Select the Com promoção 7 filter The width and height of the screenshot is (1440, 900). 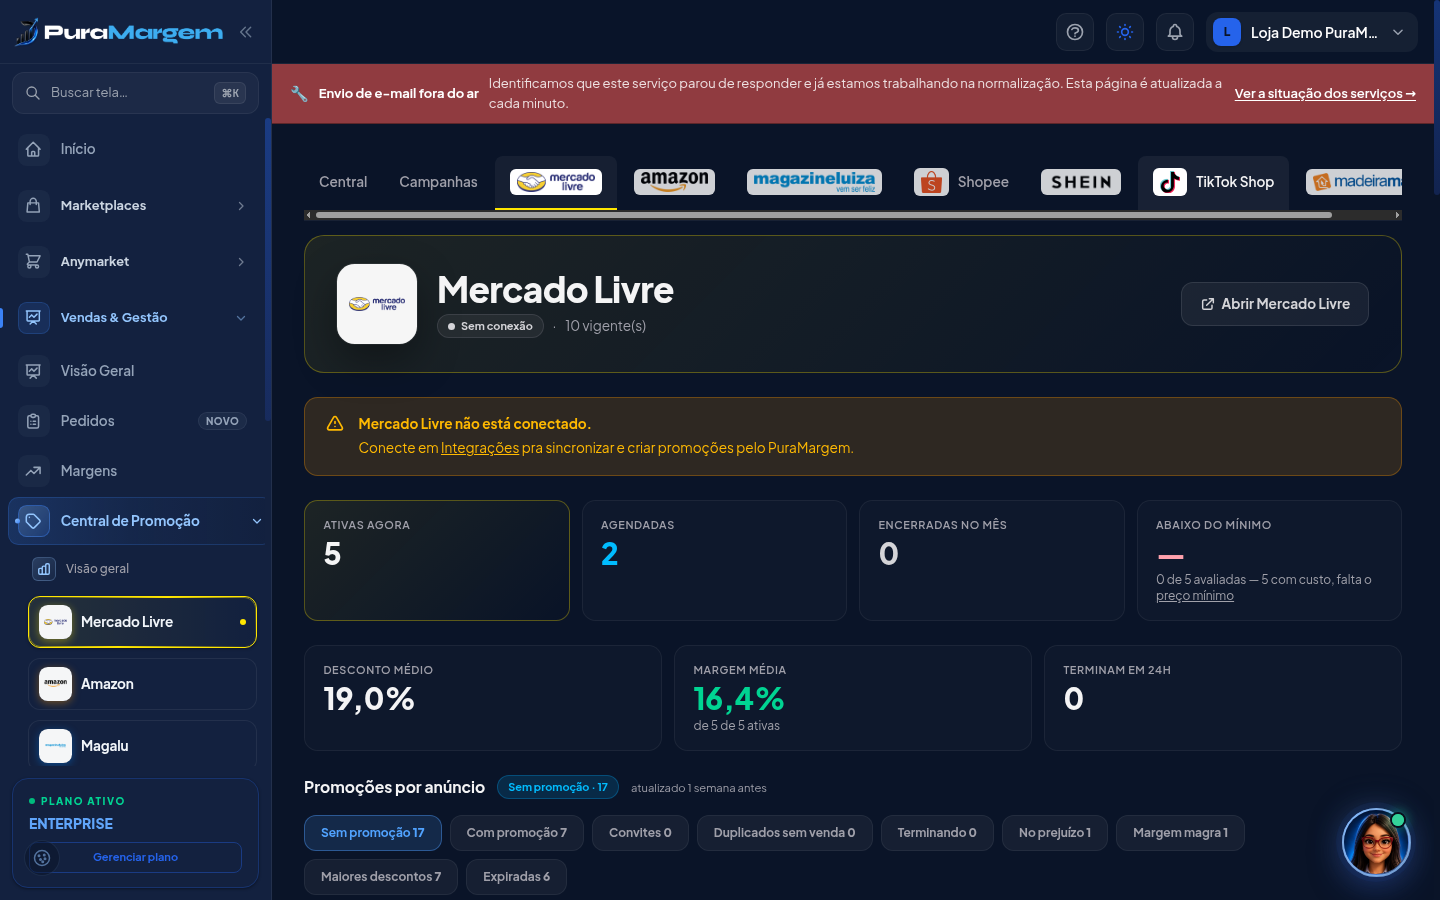click(x=516, y=833)
